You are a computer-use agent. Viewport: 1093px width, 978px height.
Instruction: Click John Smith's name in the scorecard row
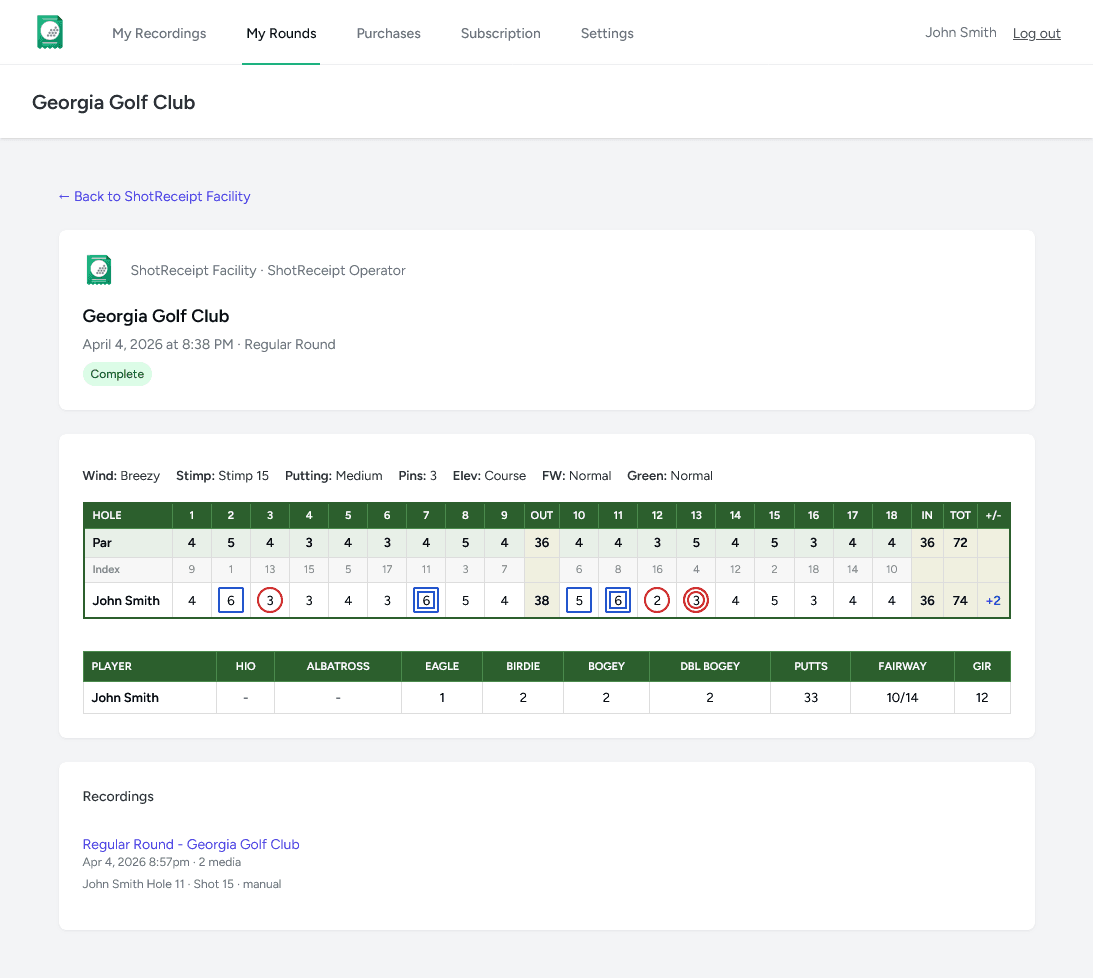pyautogui.click(x=126, y=600)
